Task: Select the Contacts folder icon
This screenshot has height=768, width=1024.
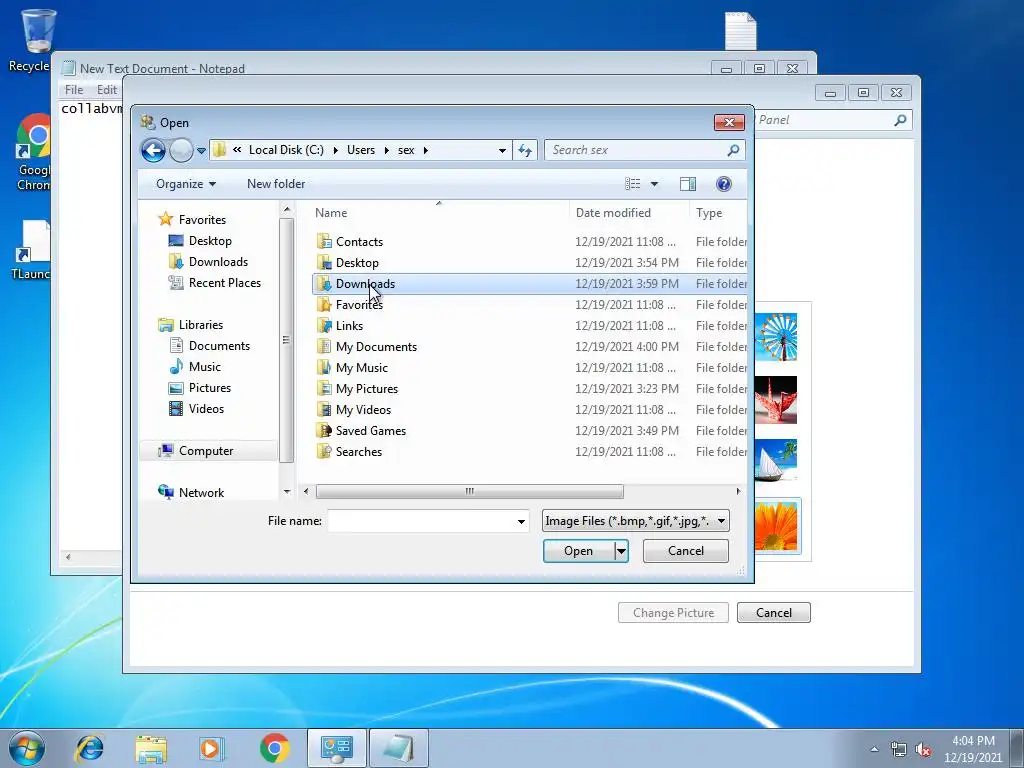Action: pos(324,242)
